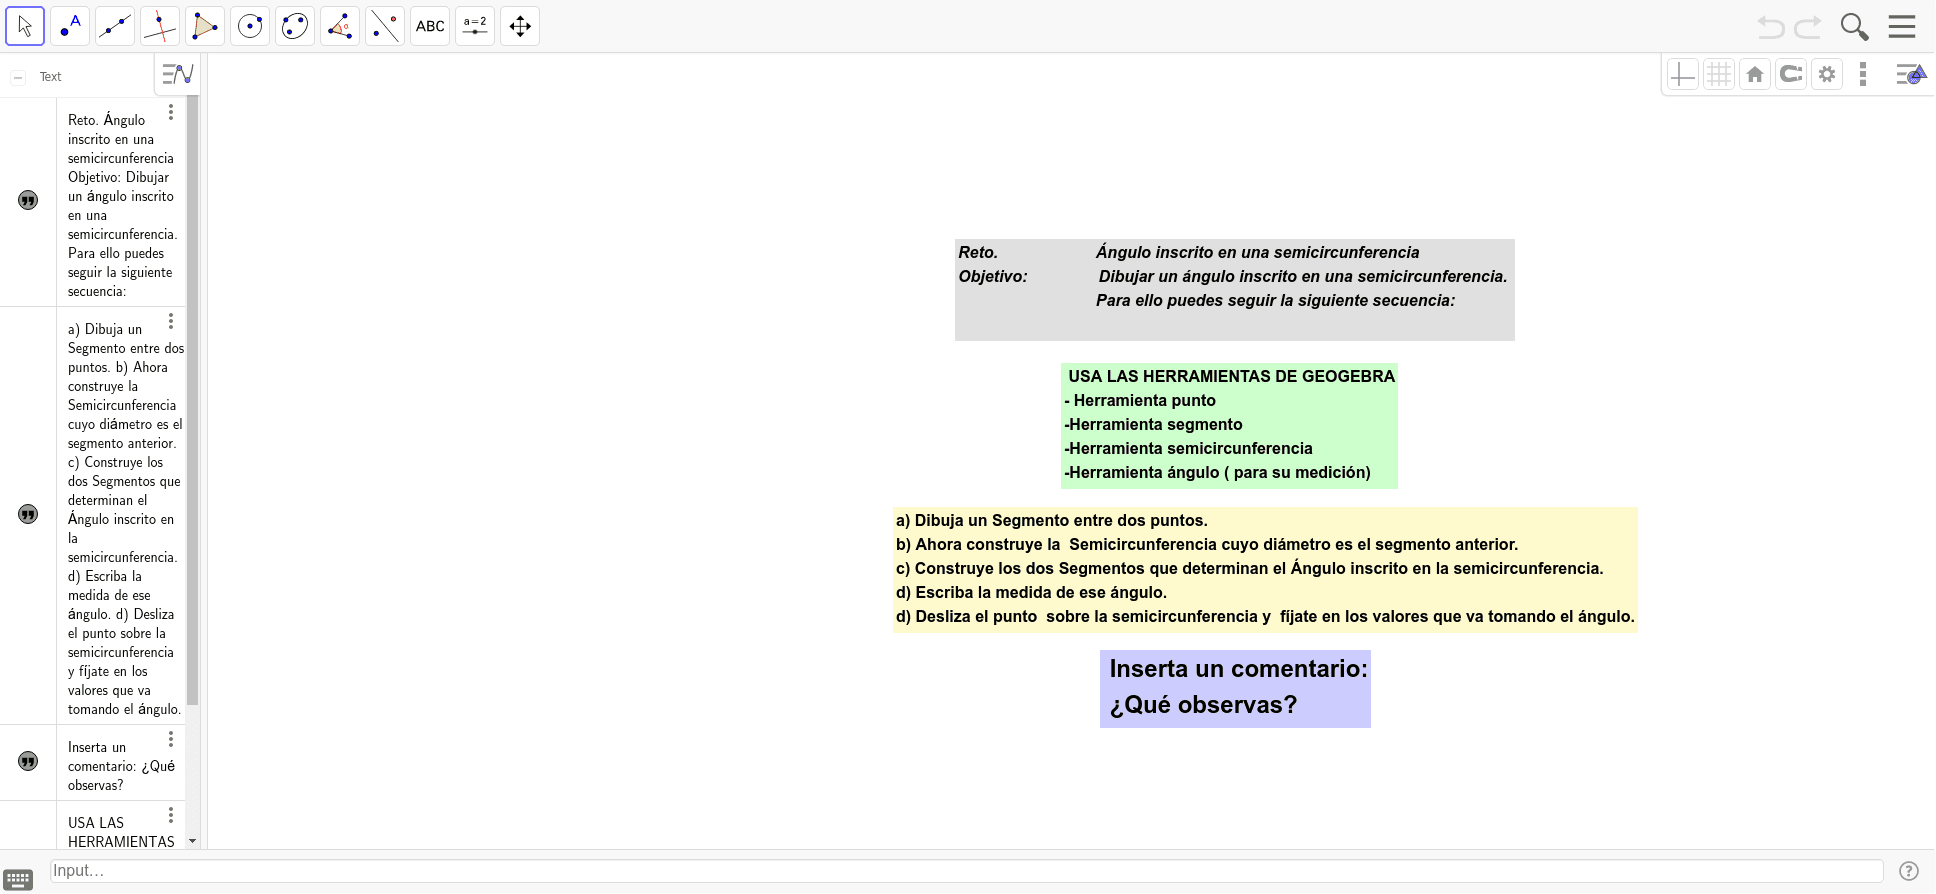Image resolution: width=1936 pixels, height=894 pixels.
Task: Select 'a) Dibuja un Segmento' algebra entry text
Action: [125, 519]
